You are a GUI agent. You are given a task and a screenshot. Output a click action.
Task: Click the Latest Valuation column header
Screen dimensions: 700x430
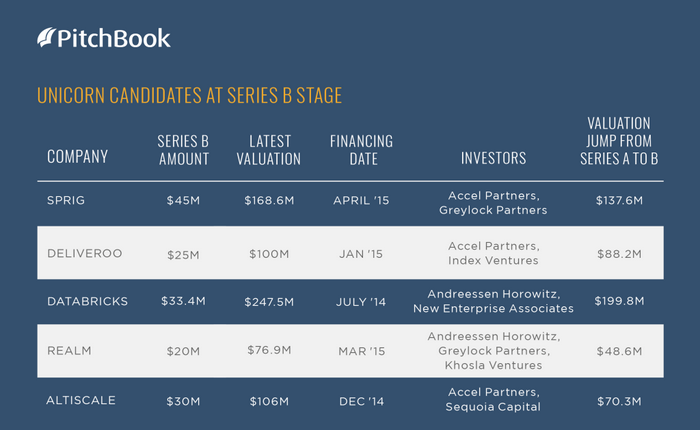pos(269,150)
